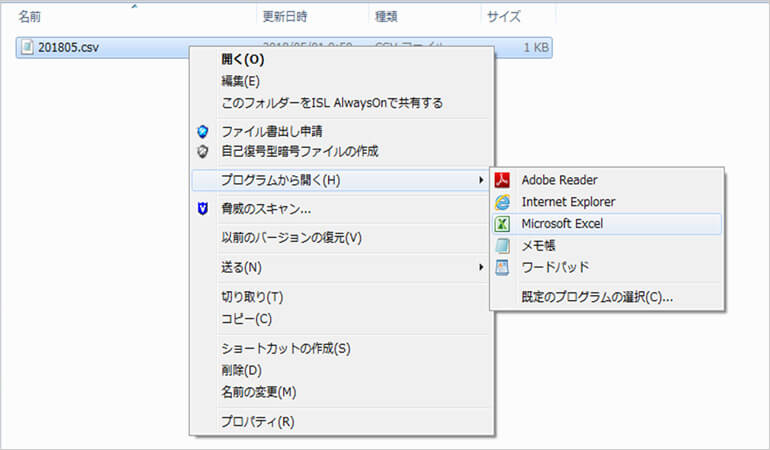Expand the プログラムから開く submenu arrow

tap(481, 181)
